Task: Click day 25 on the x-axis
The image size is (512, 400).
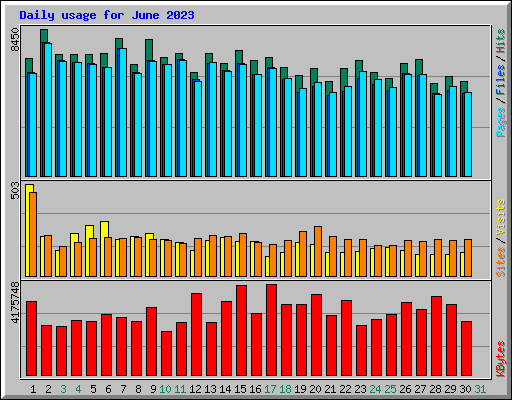Action: 390,389
